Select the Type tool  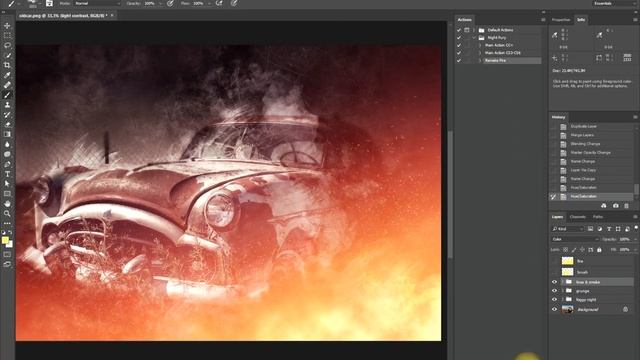tap(7, 174)
